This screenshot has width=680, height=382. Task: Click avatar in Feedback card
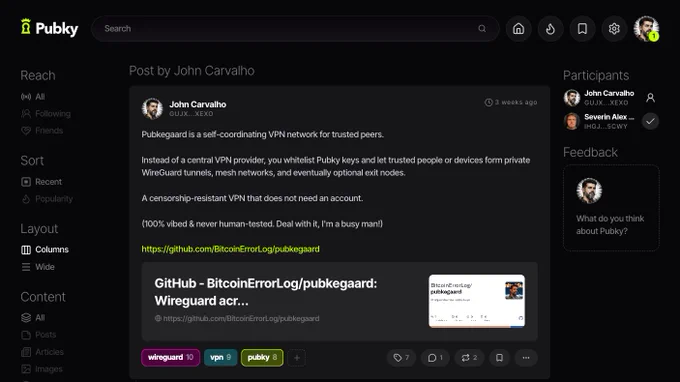click(x=589, y=191)
